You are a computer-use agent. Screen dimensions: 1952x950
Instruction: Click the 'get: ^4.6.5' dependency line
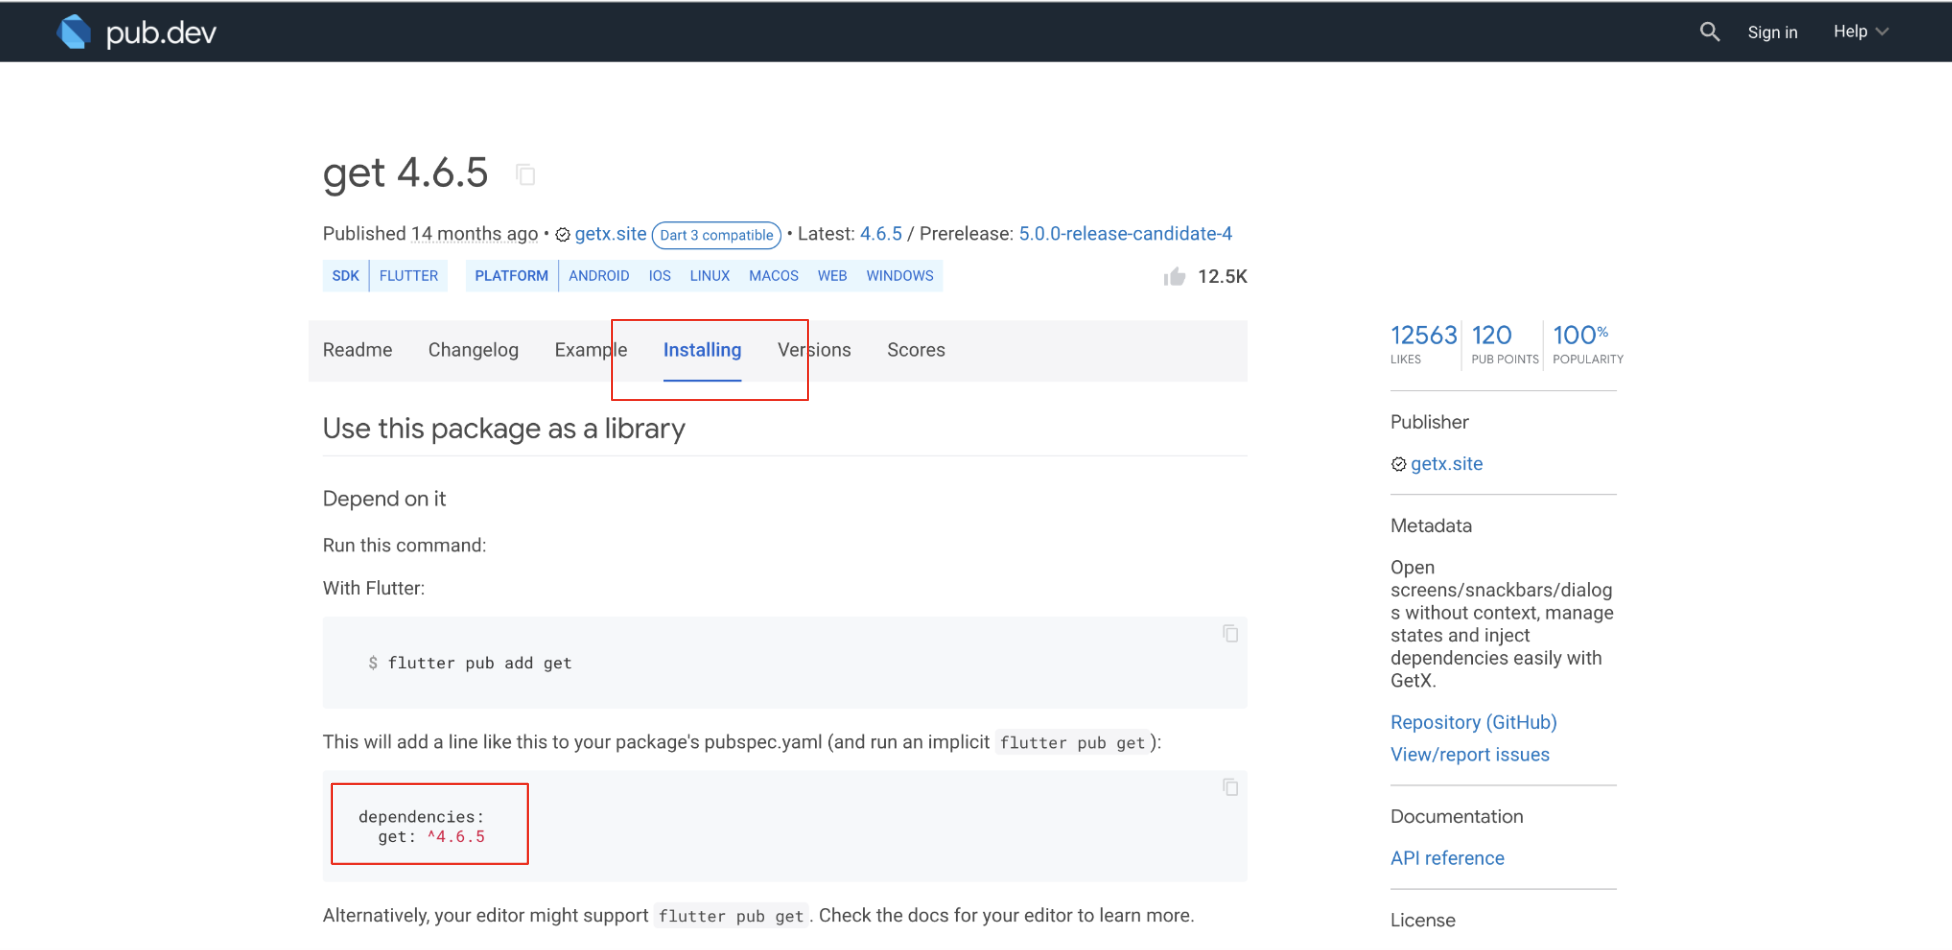coord(431,837)
